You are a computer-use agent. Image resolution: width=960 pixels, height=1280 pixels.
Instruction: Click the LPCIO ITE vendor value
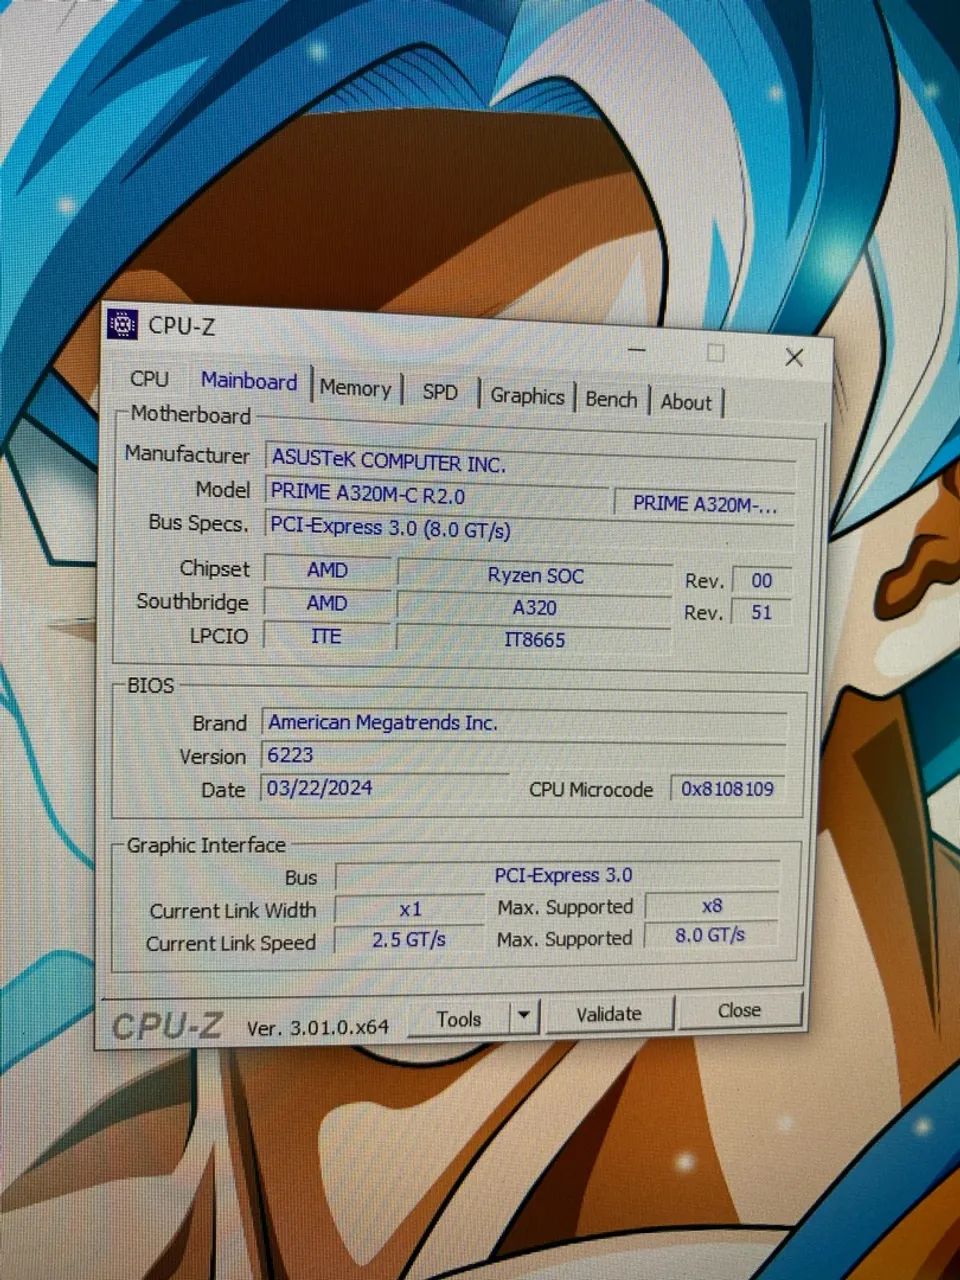[326, 636]
